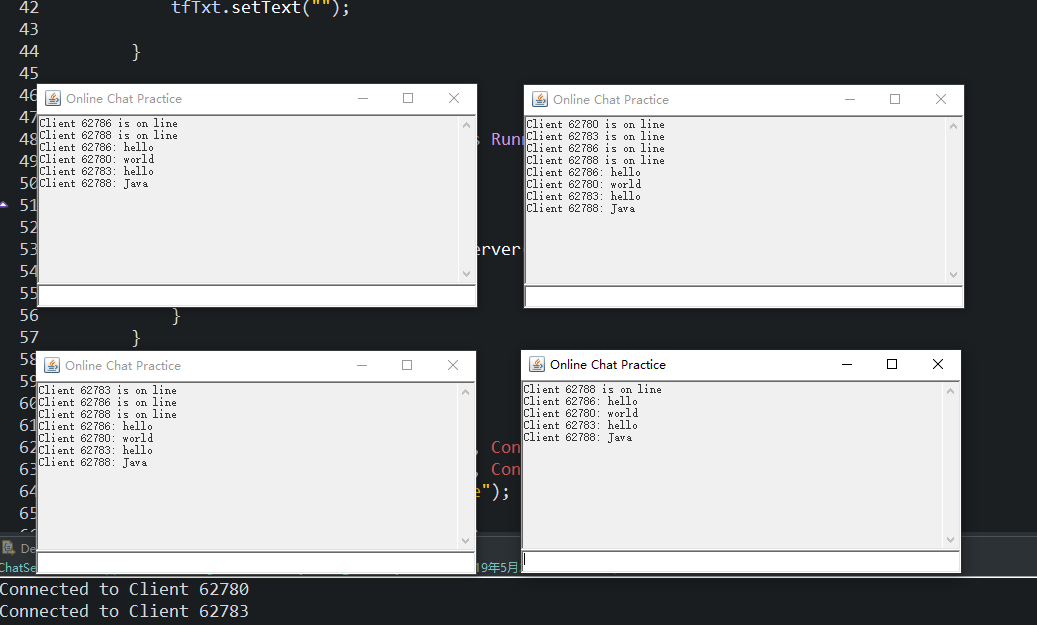The image size is (1037, 625).
Task: Click scroll-up arrow in window listing 62780 first
Action: point(953,126)
